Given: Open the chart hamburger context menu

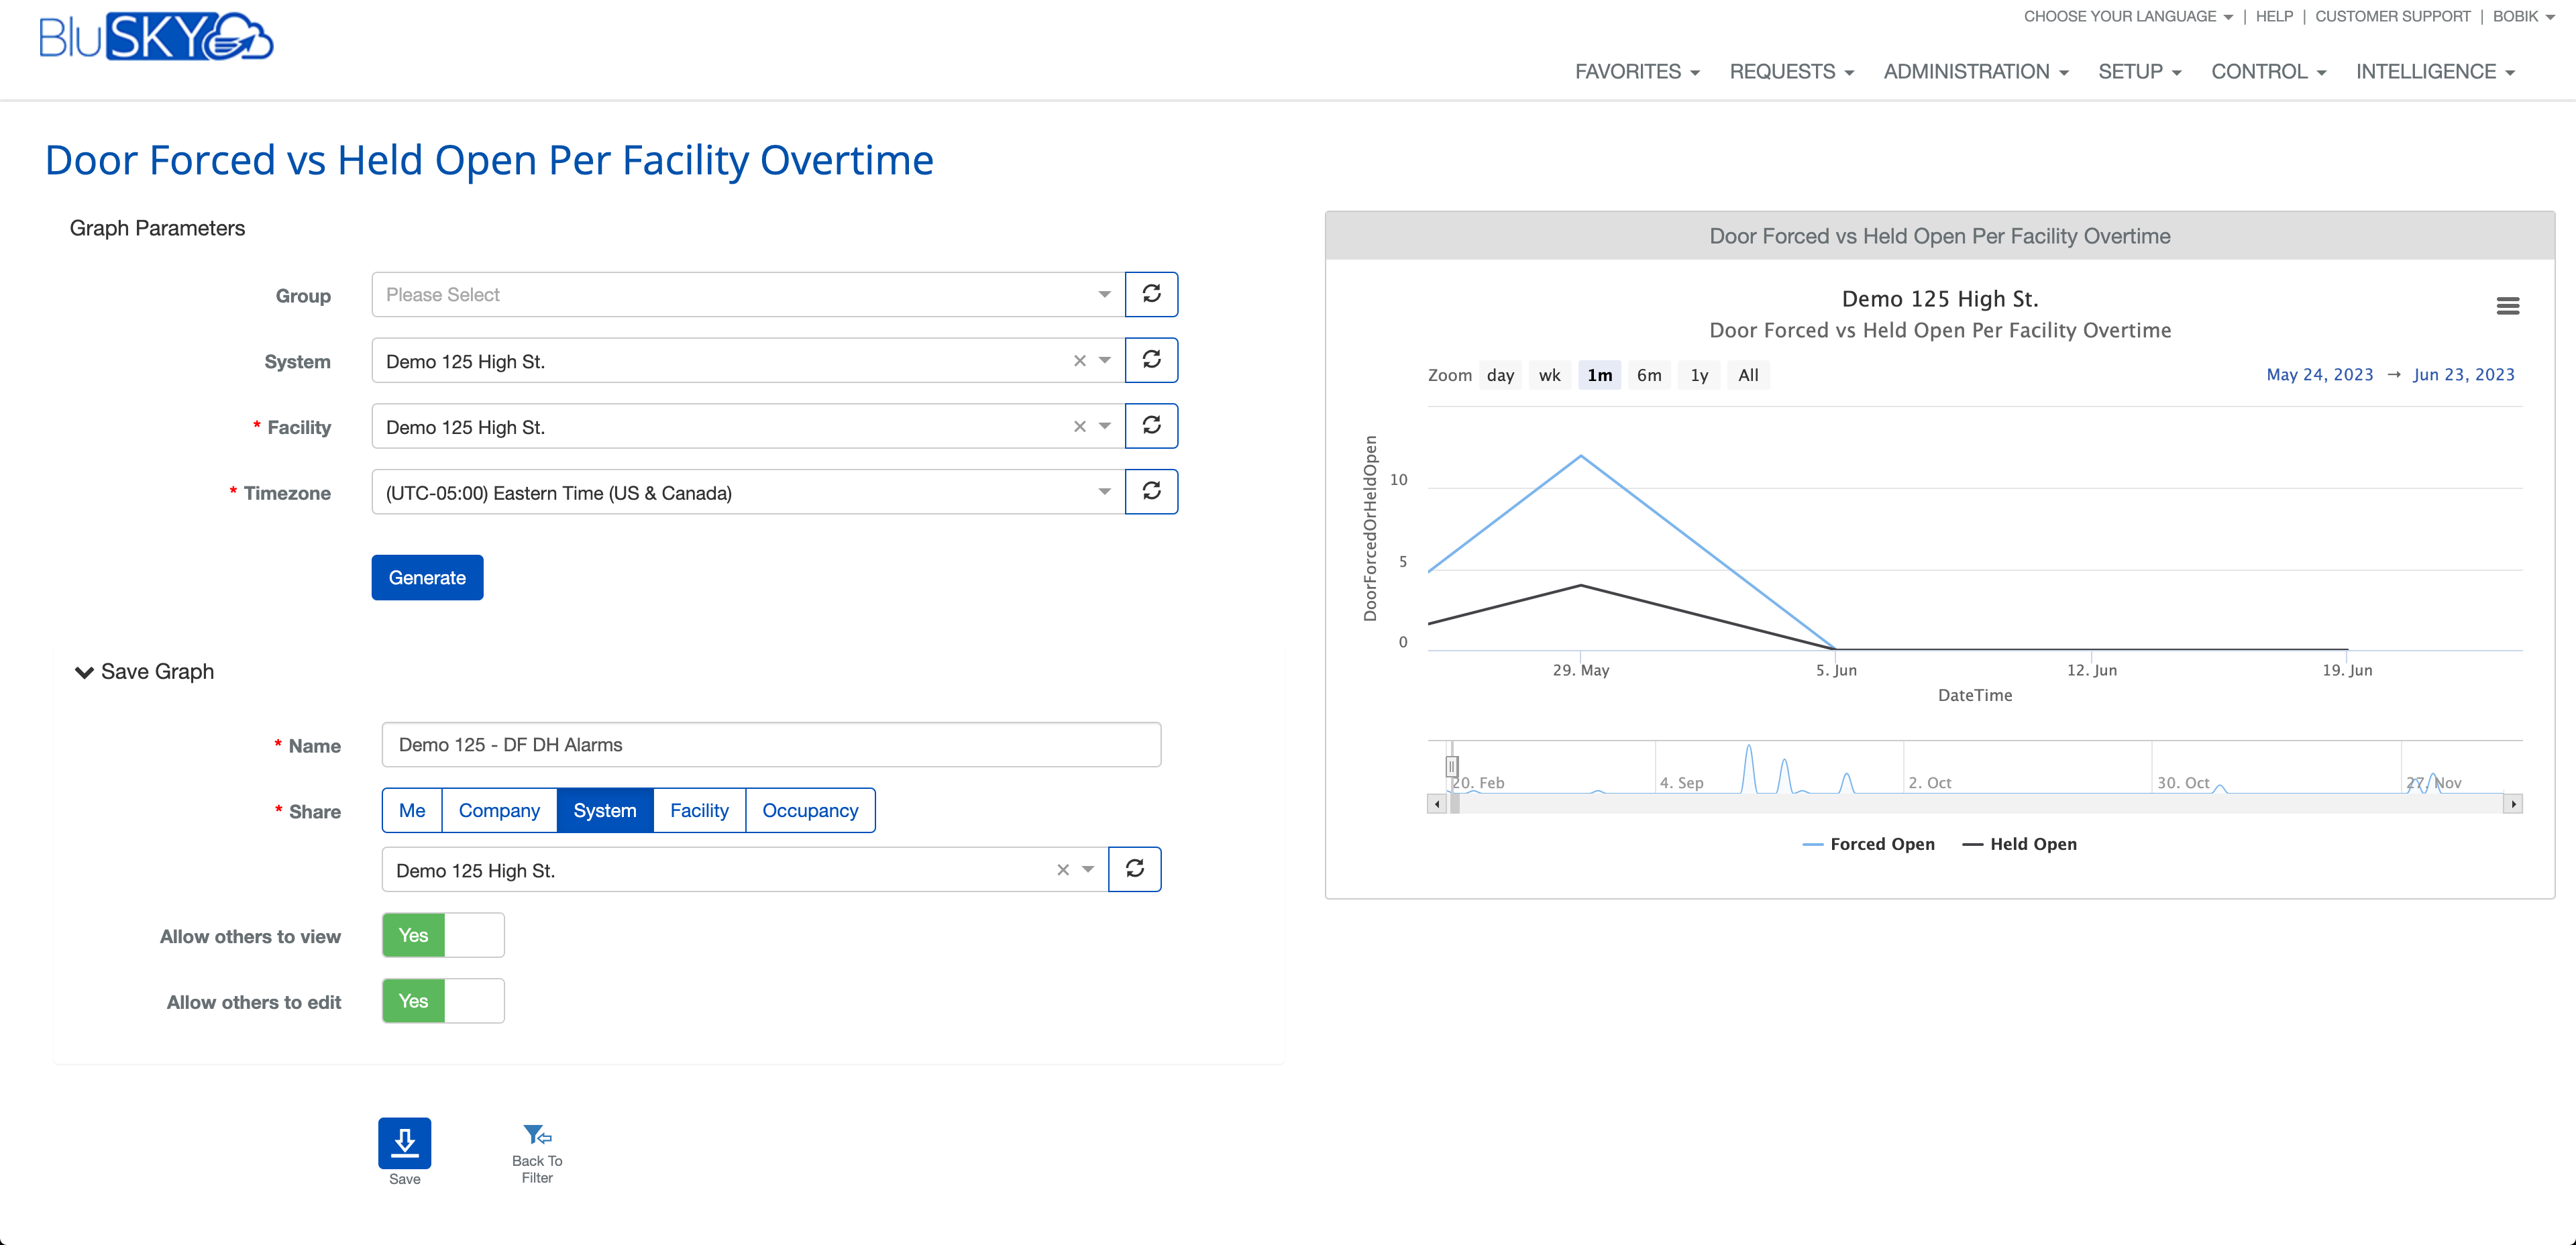Looking at the screenshot, I should [x=2507, y=306].
